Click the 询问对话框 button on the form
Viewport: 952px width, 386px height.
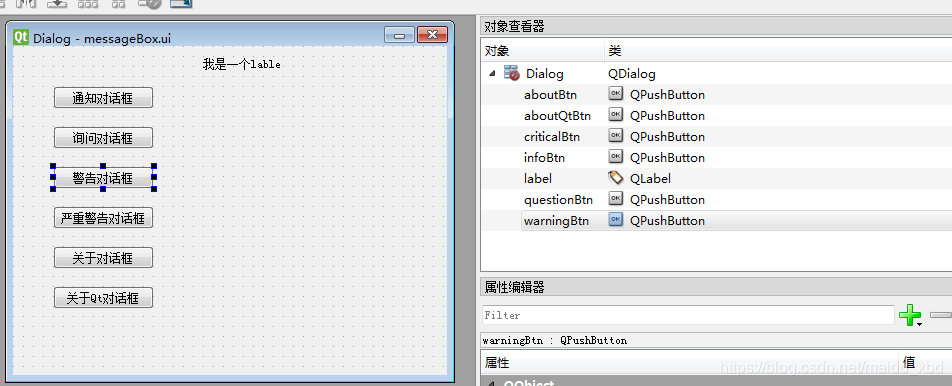click(x=103, y=138)
